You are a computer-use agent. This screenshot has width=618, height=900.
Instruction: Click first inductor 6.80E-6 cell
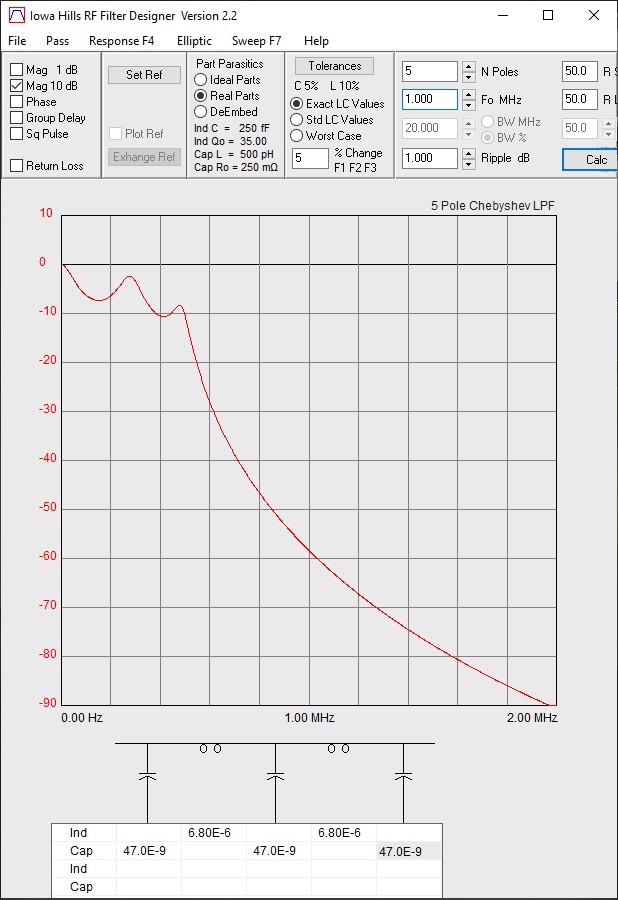coord(214,833)
